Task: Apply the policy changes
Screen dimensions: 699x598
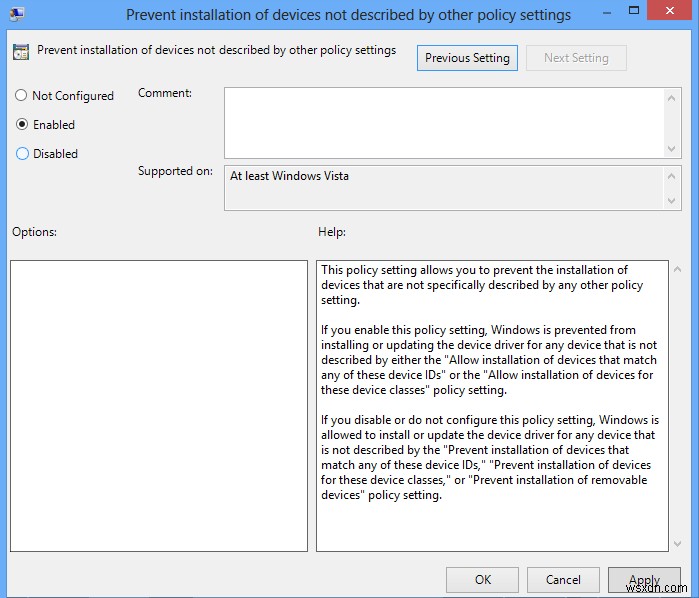Action: pyautogui.click(x=644, y=580)
